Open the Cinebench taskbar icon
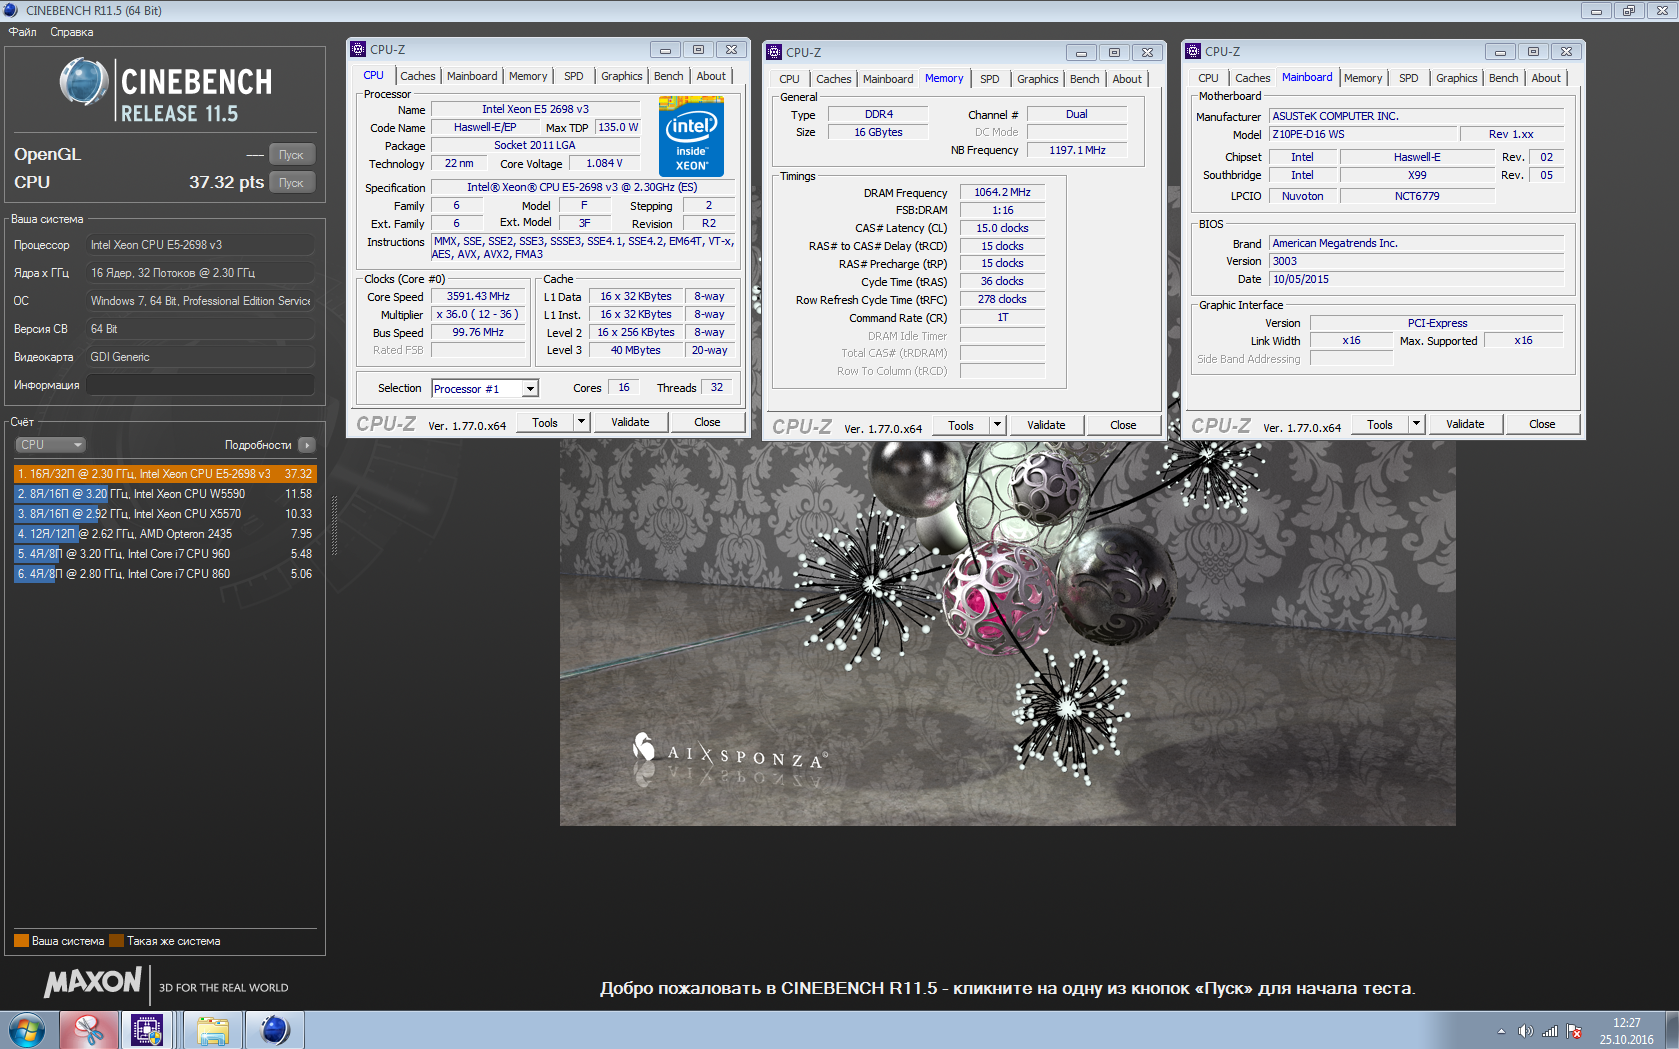The image size is (1679, 1049). [274, 1030]
